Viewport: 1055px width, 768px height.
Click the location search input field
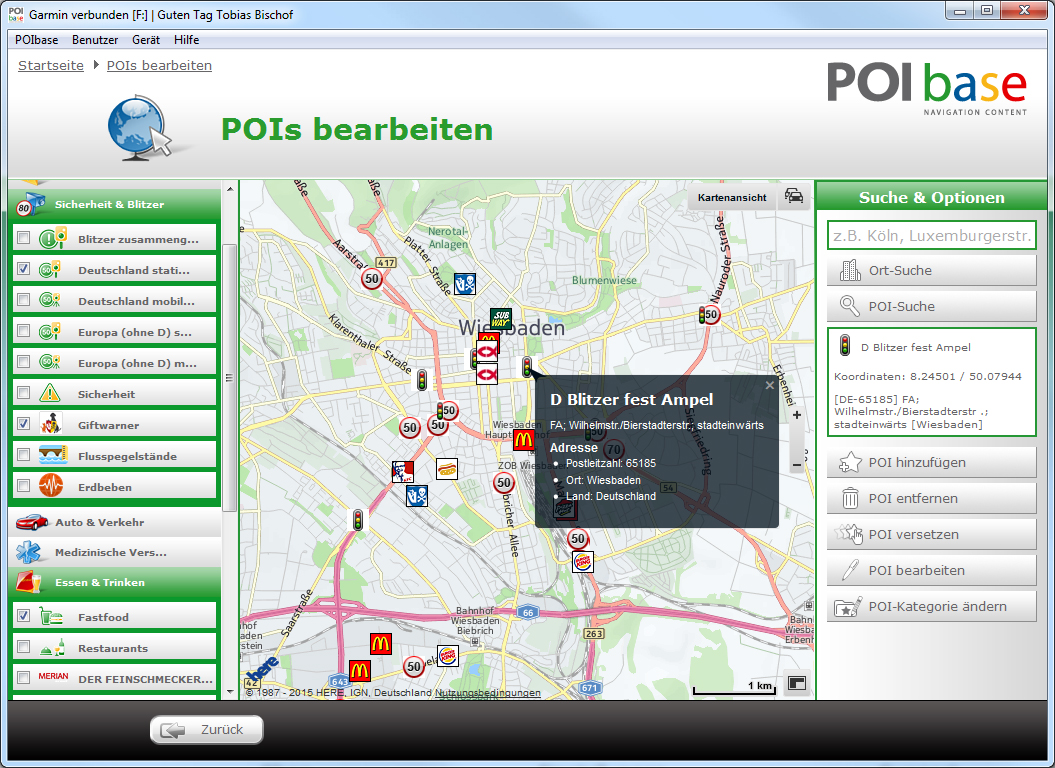point(931,236)
